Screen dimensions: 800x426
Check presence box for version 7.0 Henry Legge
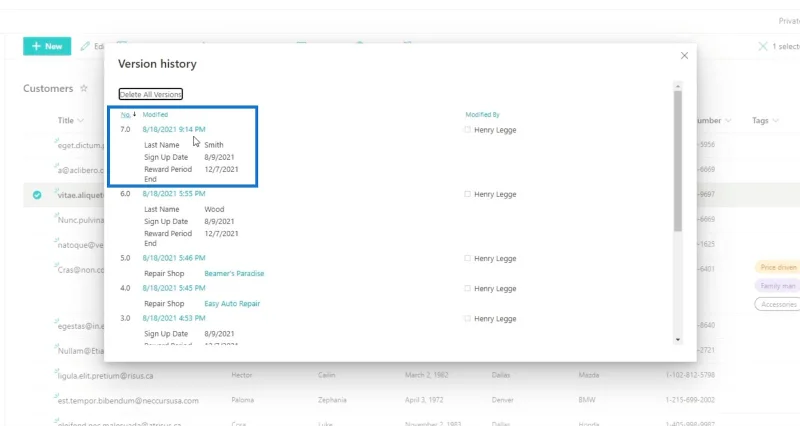coord(467,130)
